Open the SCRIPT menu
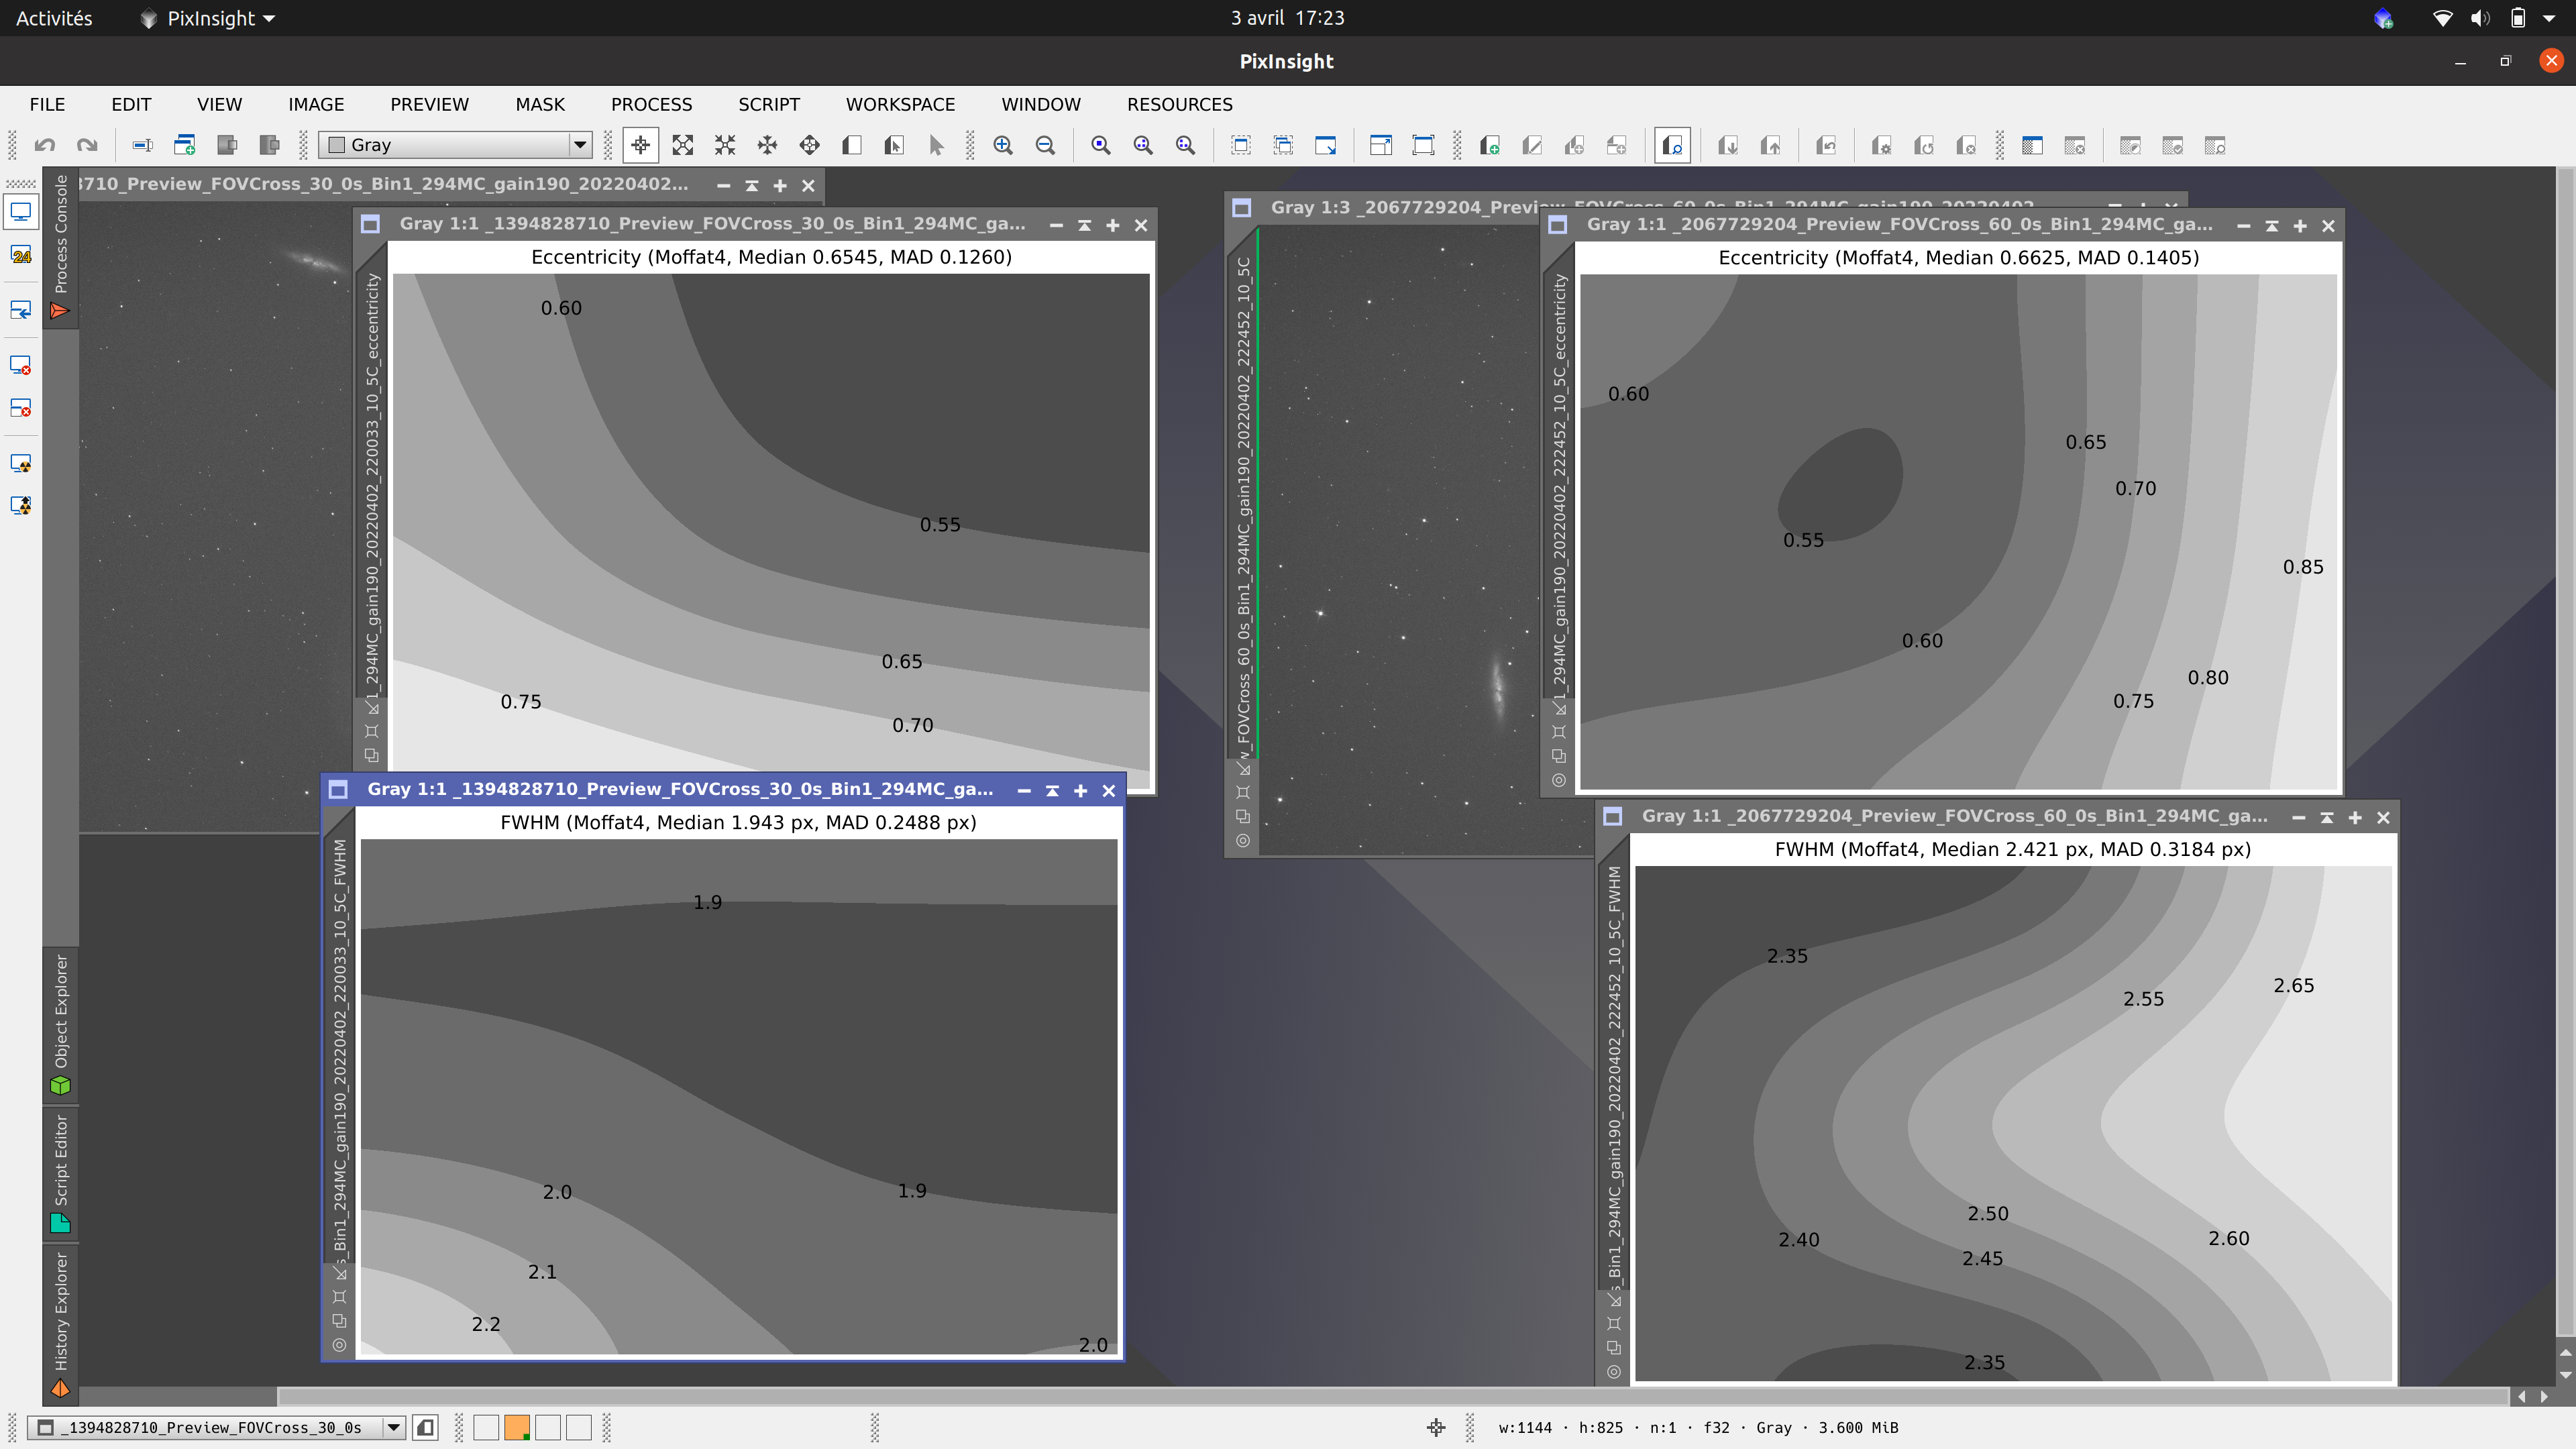The height and width of the screenshot is (1449, 2576). [768, 104]
